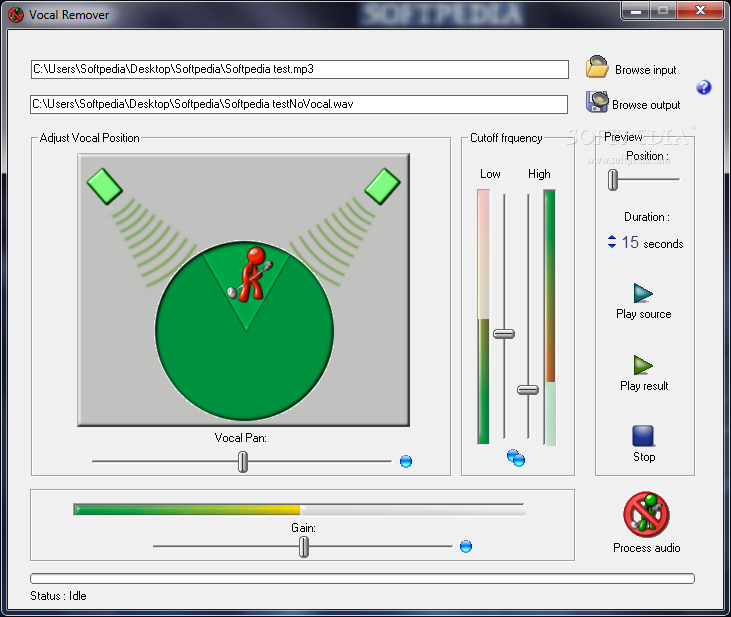
Task: Click the right green speaker diamond
Action: [x=382, y=186]
